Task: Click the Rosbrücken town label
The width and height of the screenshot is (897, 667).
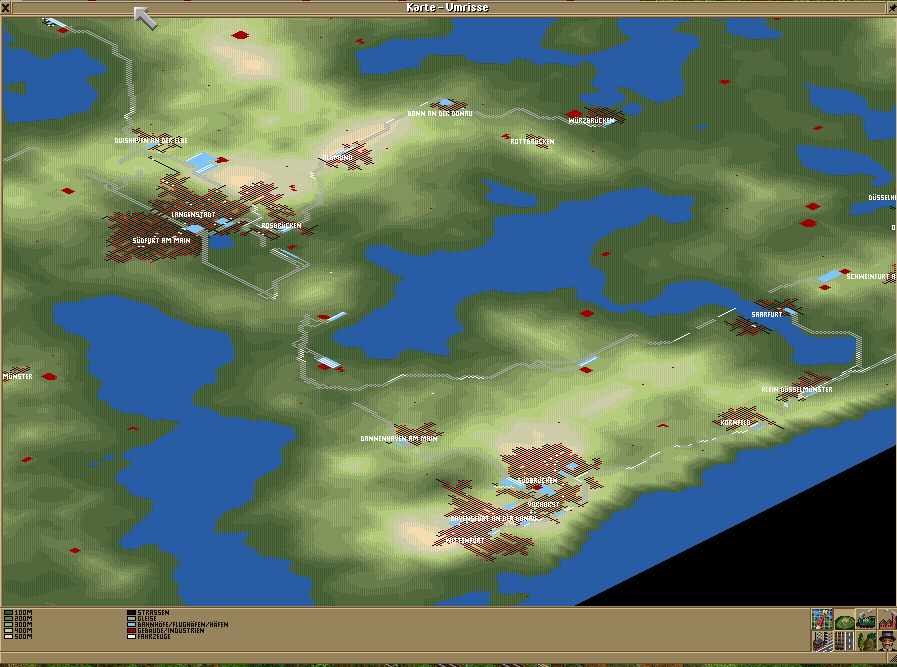Action: click(x=281, y=226)
